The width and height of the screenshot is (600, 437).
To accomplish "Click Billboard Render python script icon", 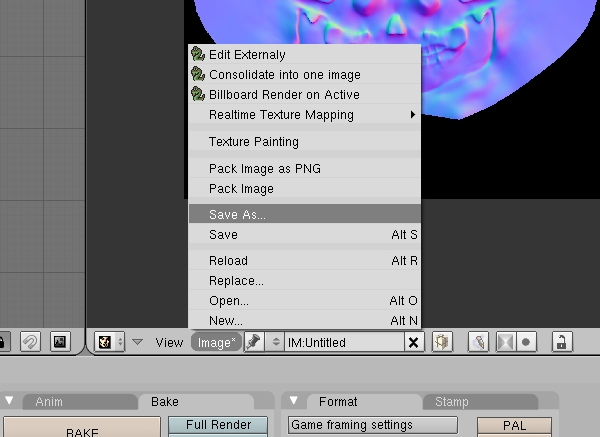I will click(x=198, y=94).
